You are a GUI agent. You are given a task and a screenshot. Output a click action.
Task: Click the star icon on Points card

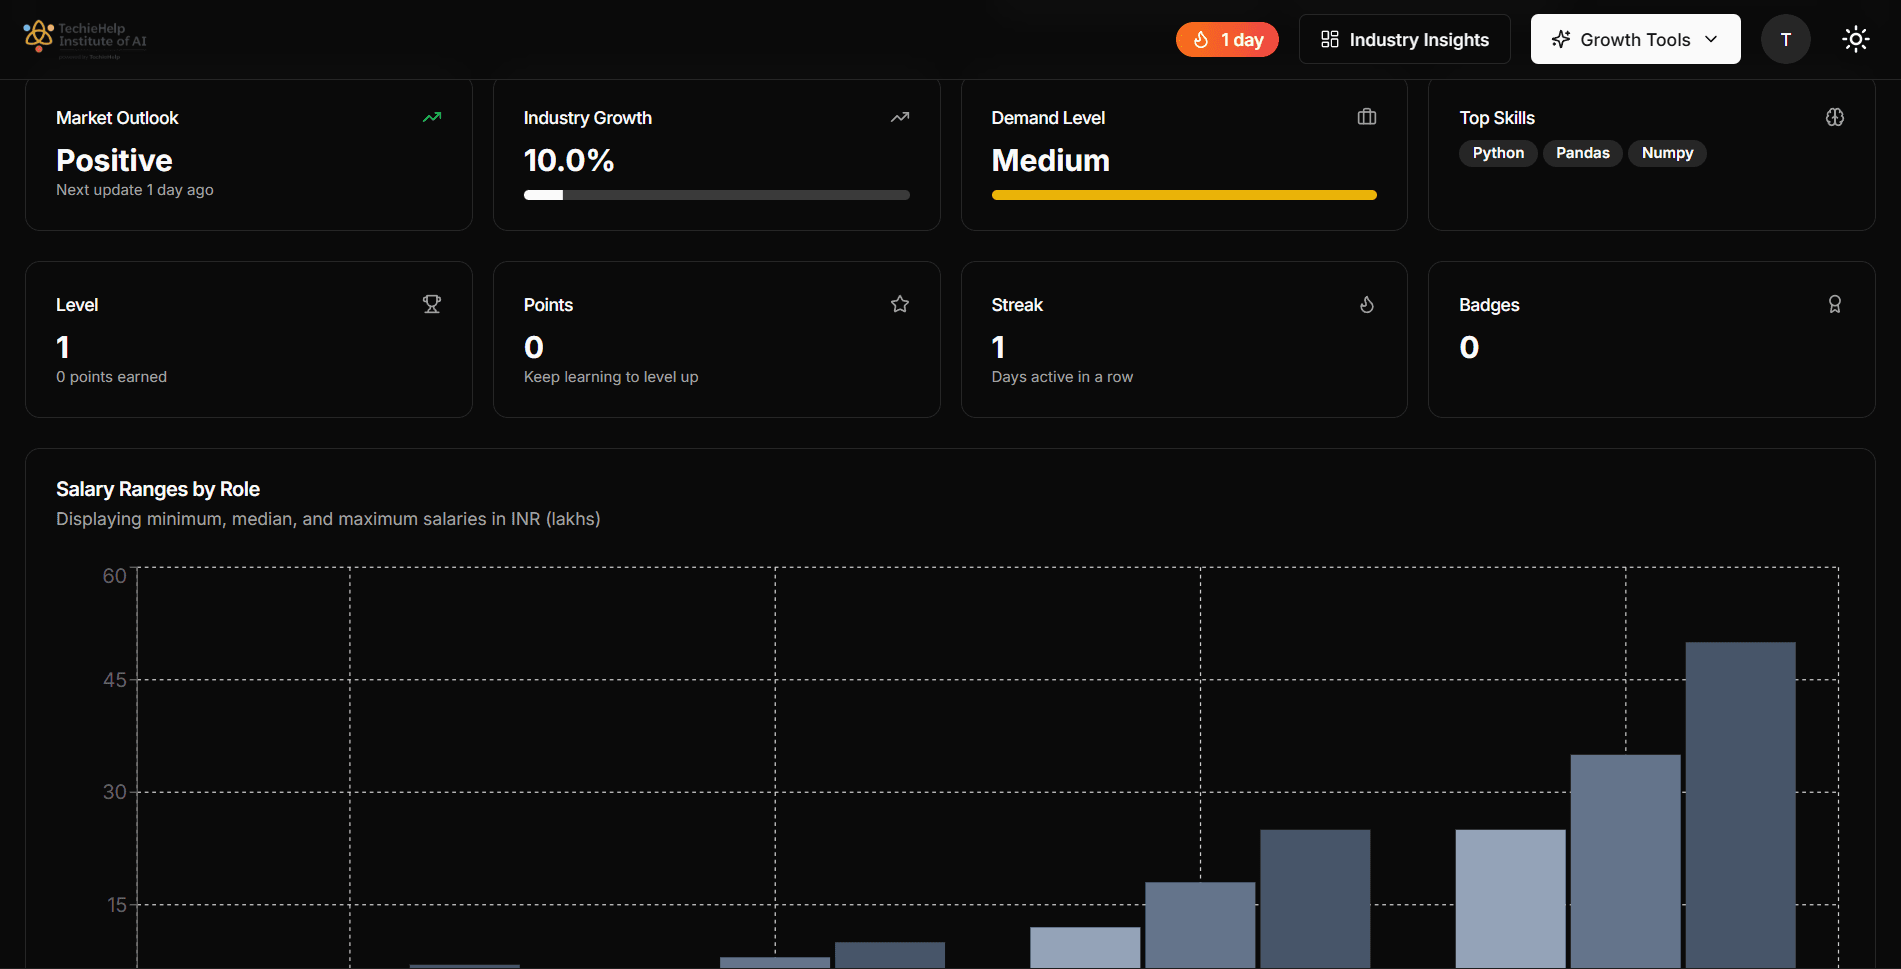tap(899, 304)
